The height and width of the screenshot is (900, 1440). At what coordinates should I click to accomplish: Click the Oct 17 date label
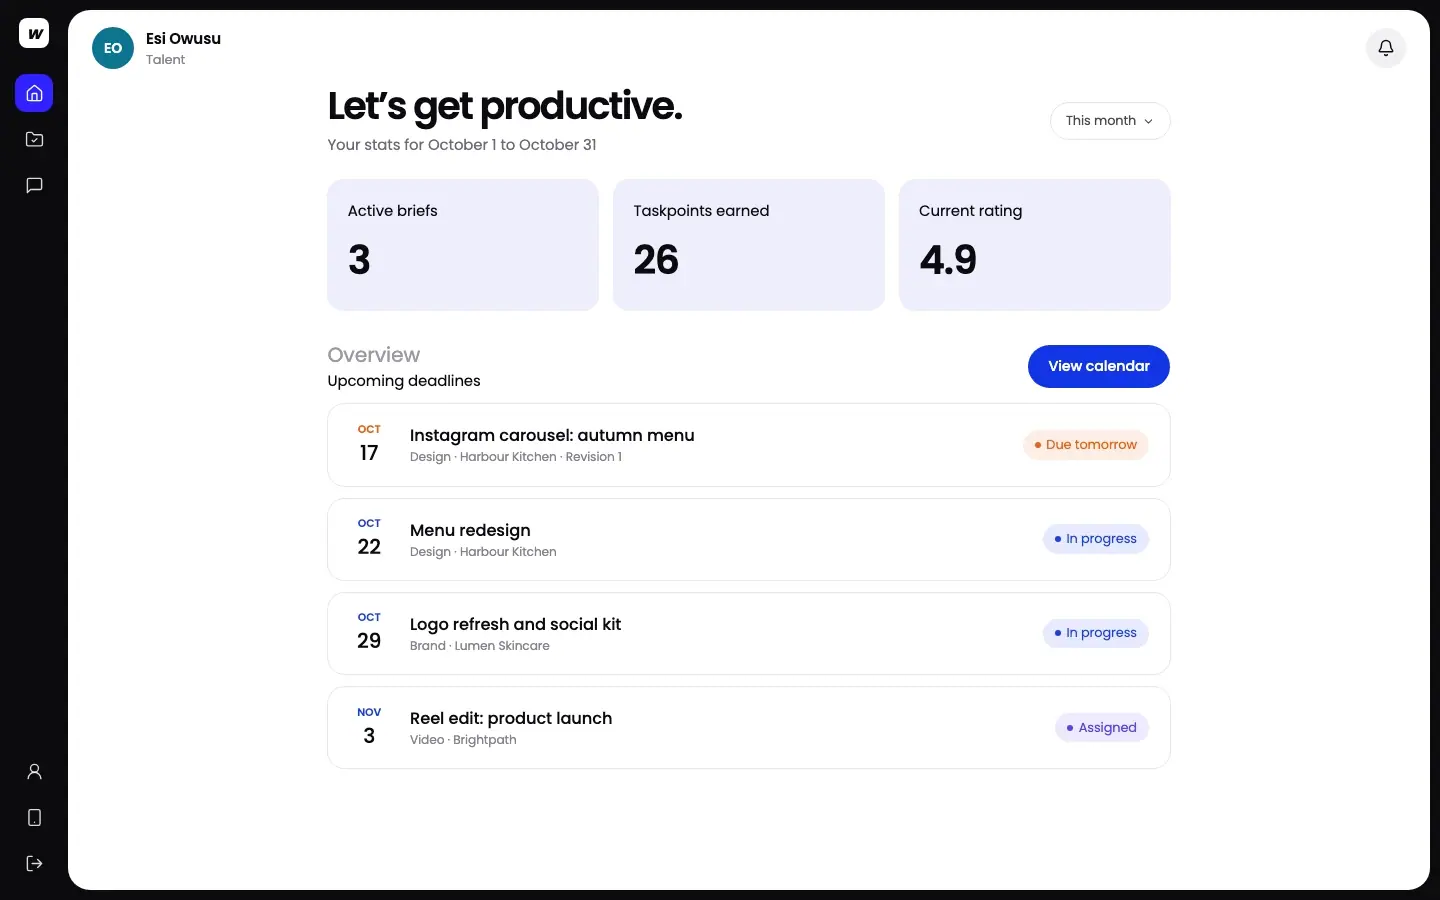pos(369,443)
